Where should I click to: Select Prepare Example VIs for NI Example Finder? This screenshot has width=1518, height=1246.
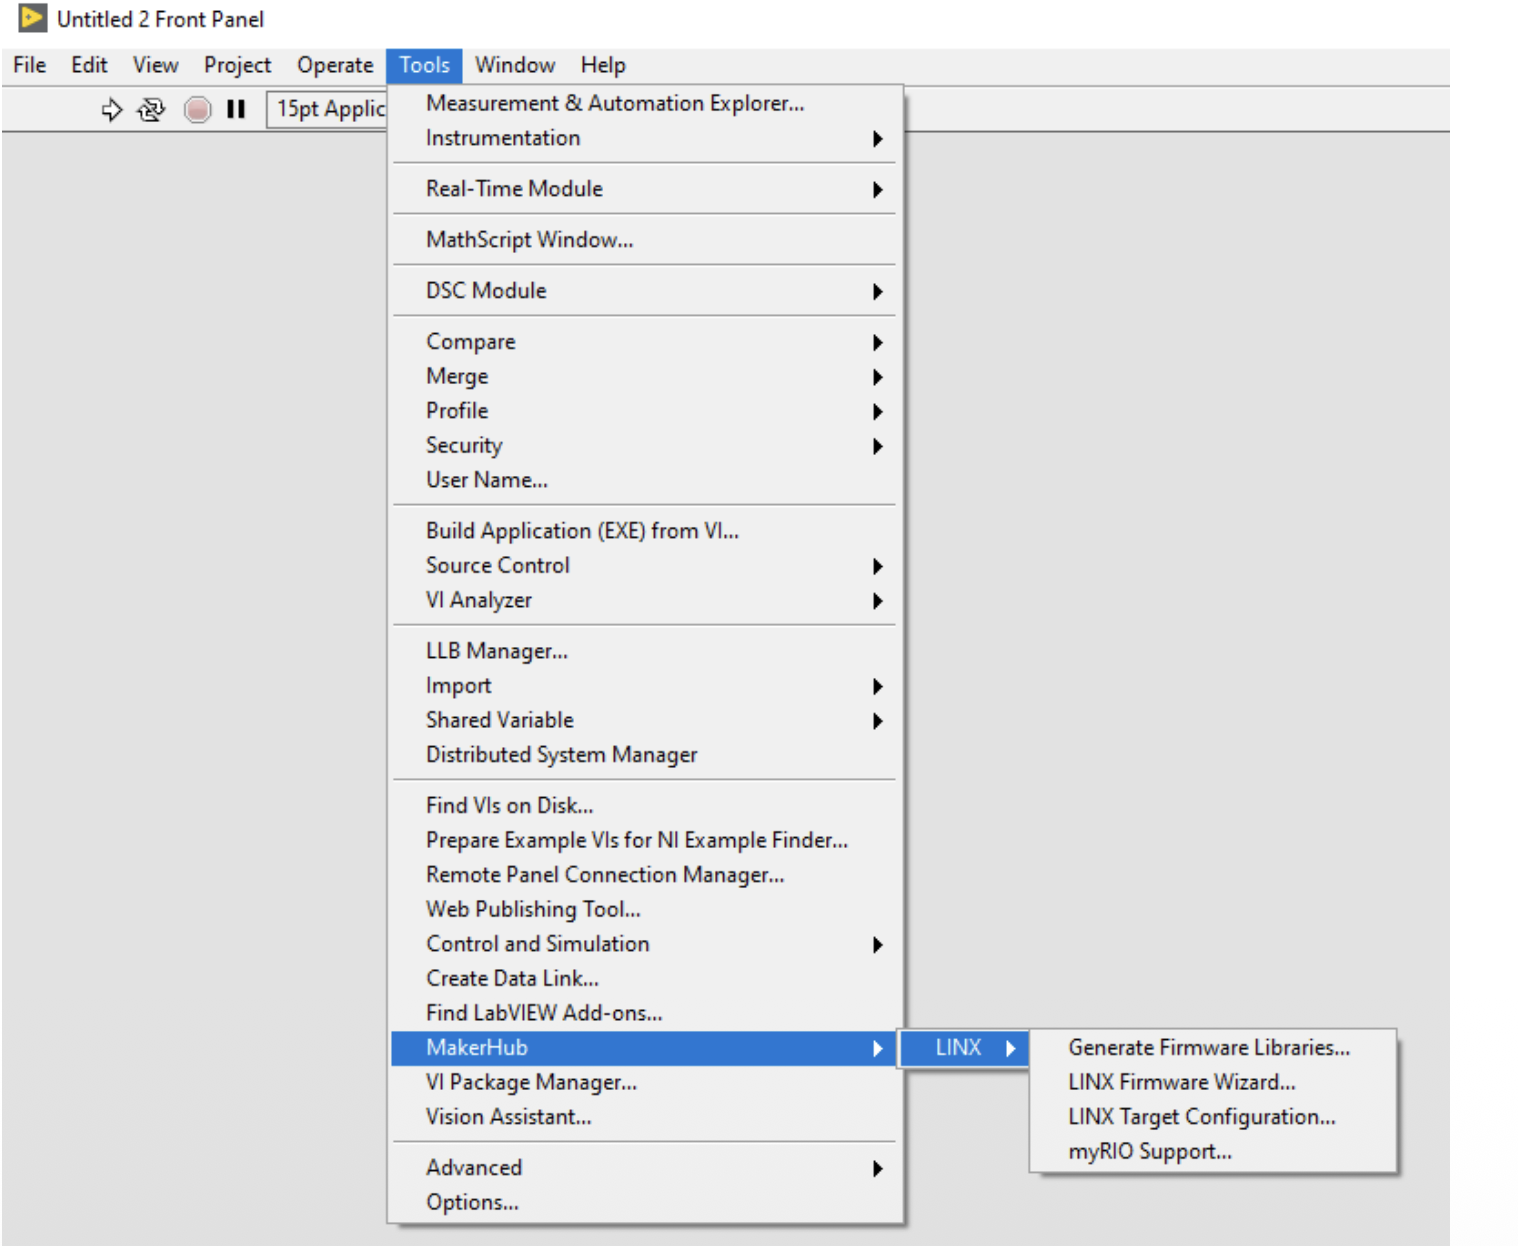[645, 840]
